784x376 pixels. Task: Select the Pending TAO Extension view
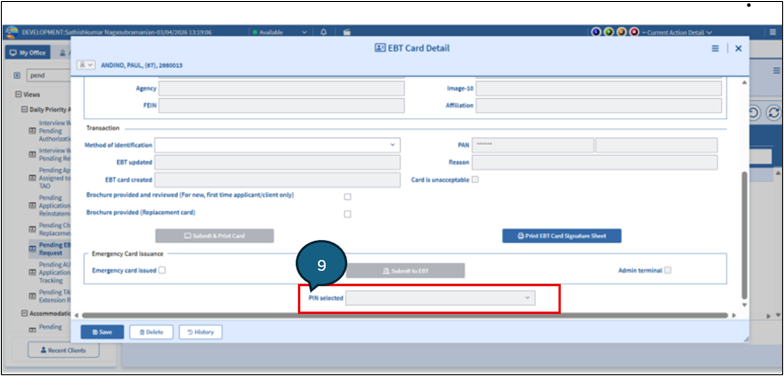tap(54, 296)
